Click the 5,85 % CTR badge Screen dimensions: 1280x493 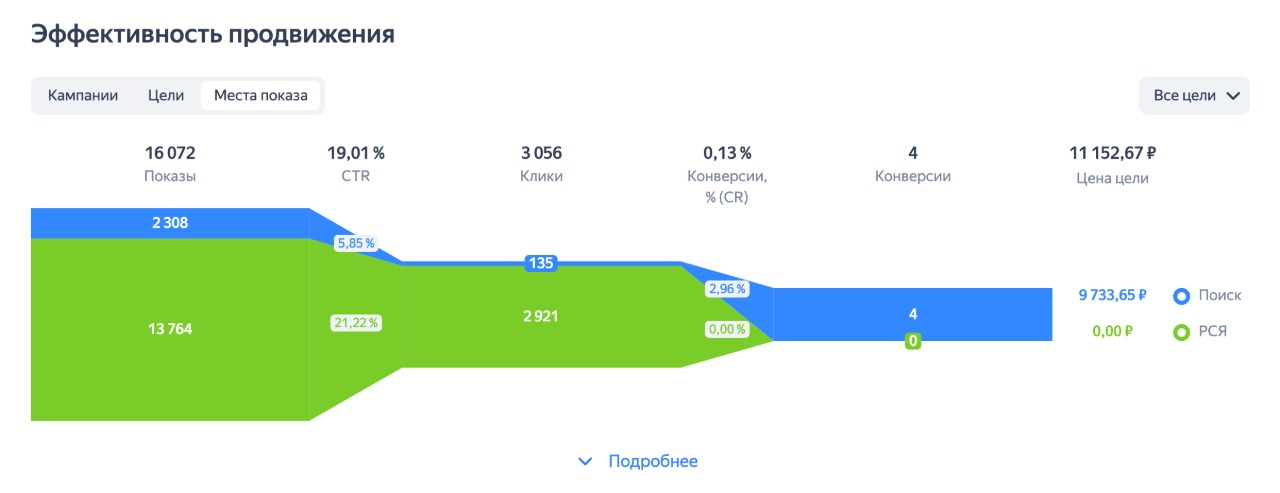pyautogui.click(x=355, y=243)
